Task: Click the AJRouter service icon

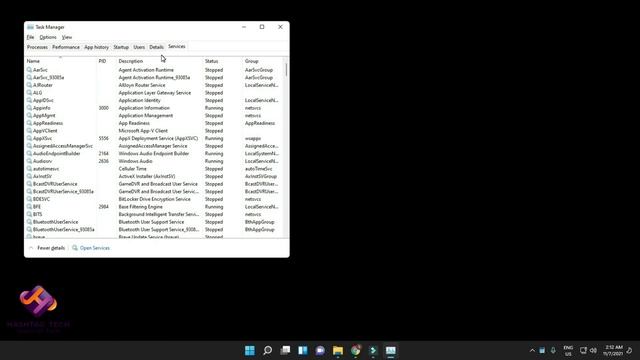Action: (x=29, y=85)
